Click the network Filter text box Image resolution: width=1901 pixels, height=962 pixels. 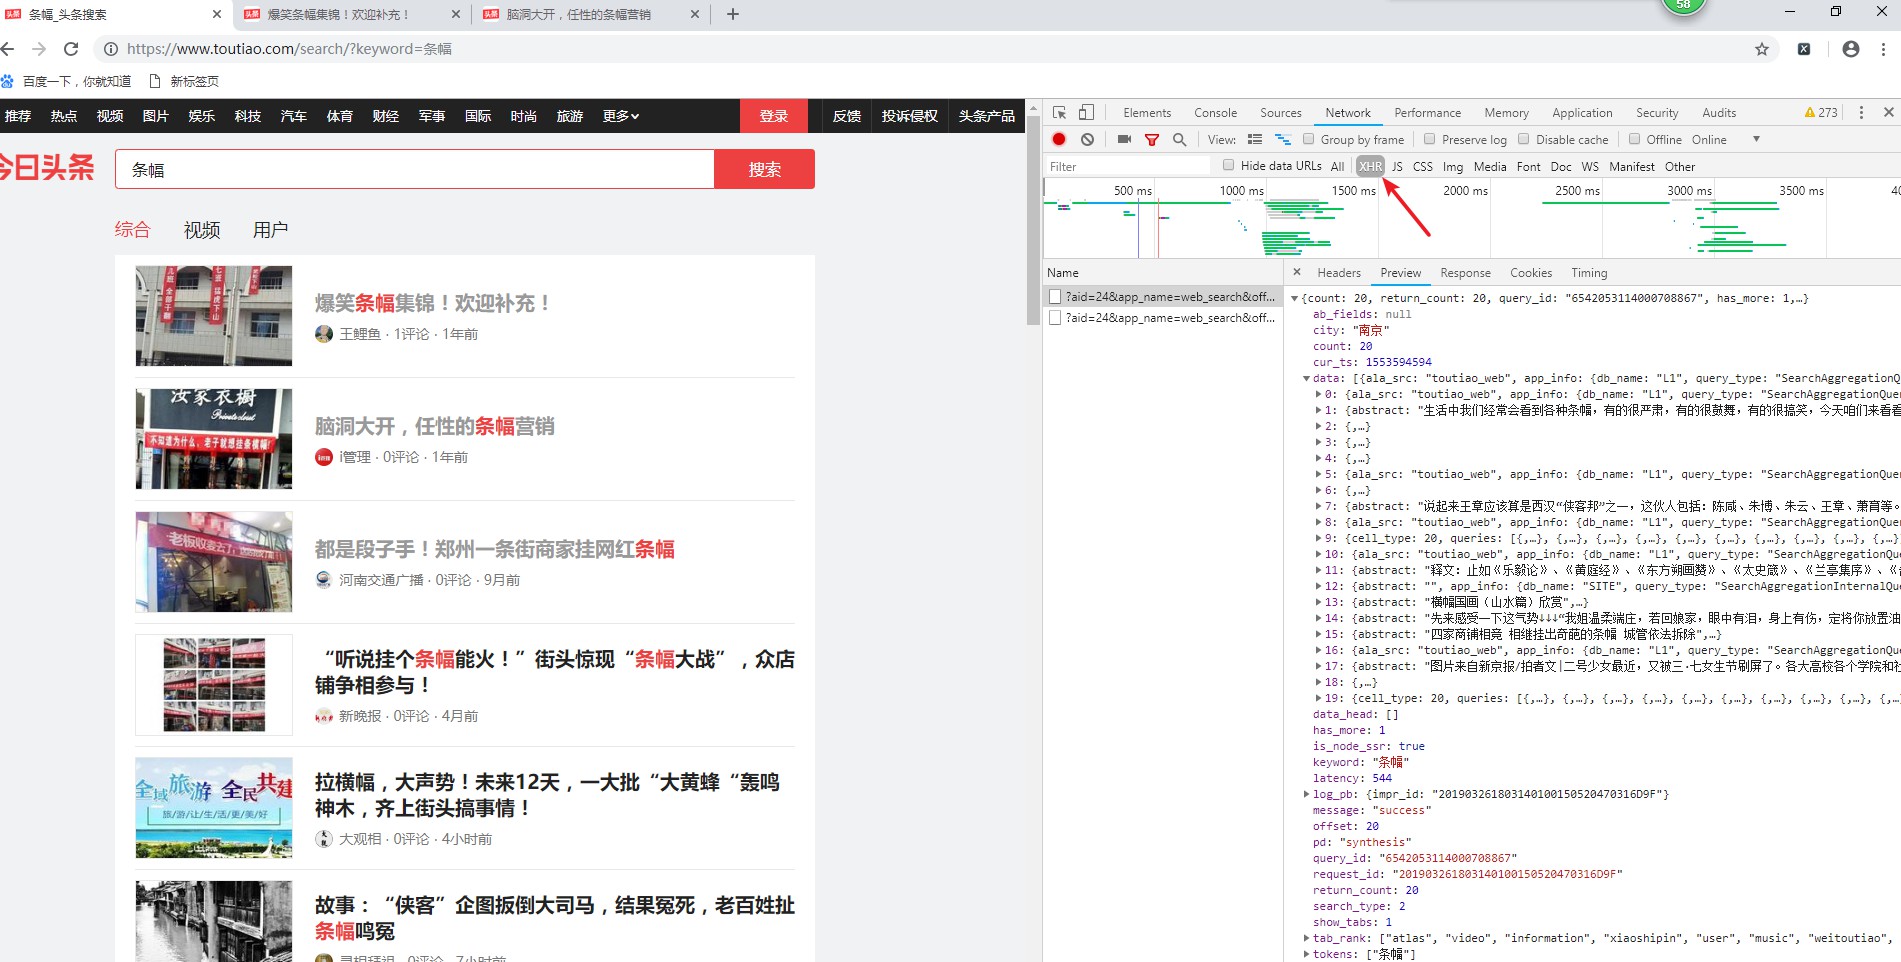click(1128, 166)
